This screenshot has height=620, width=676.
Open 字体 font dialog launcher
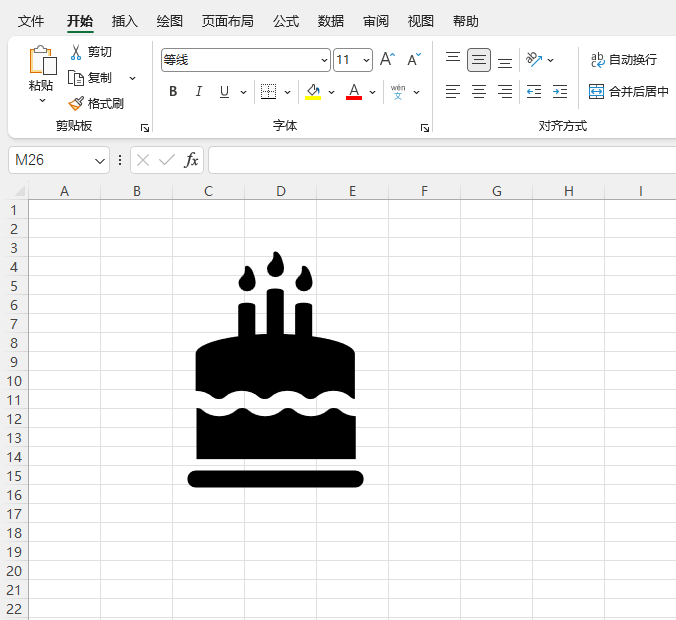[425, 128]
